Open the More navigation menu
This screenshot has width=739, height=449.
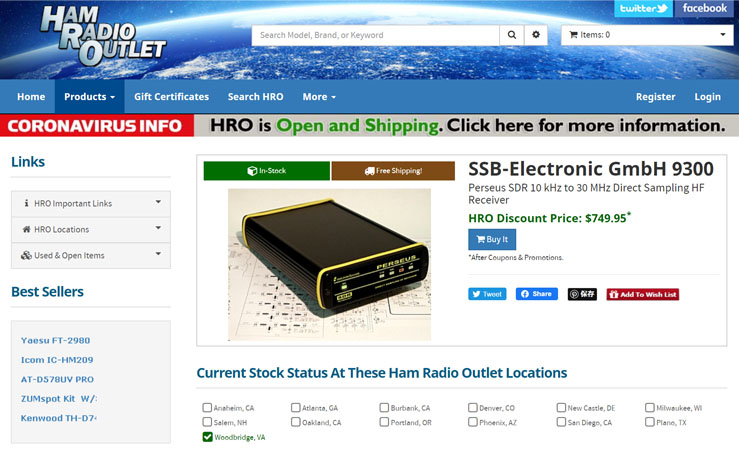point(319,97)
